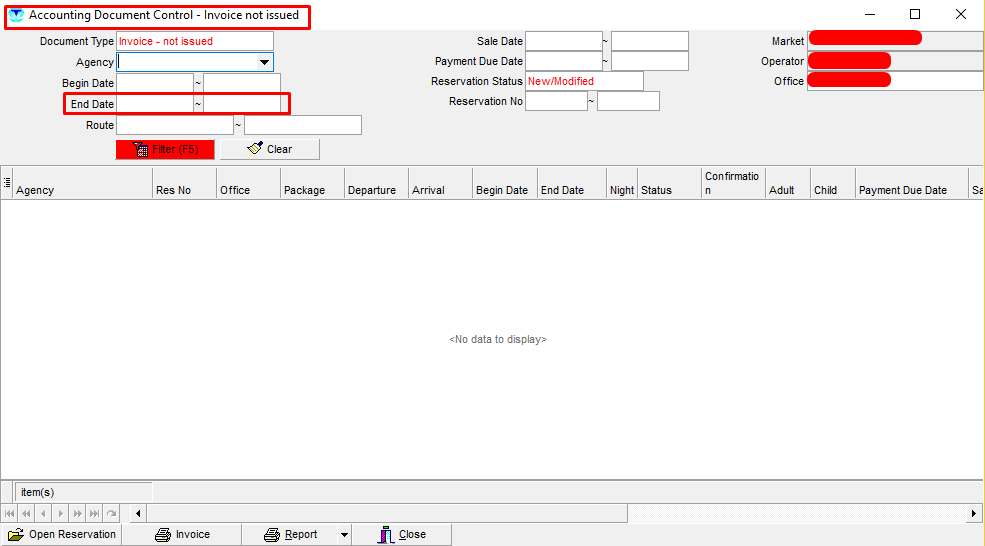Click the first Sale Date input field
The height and width of the screenshot is (546, 985).
click(563, 41)
